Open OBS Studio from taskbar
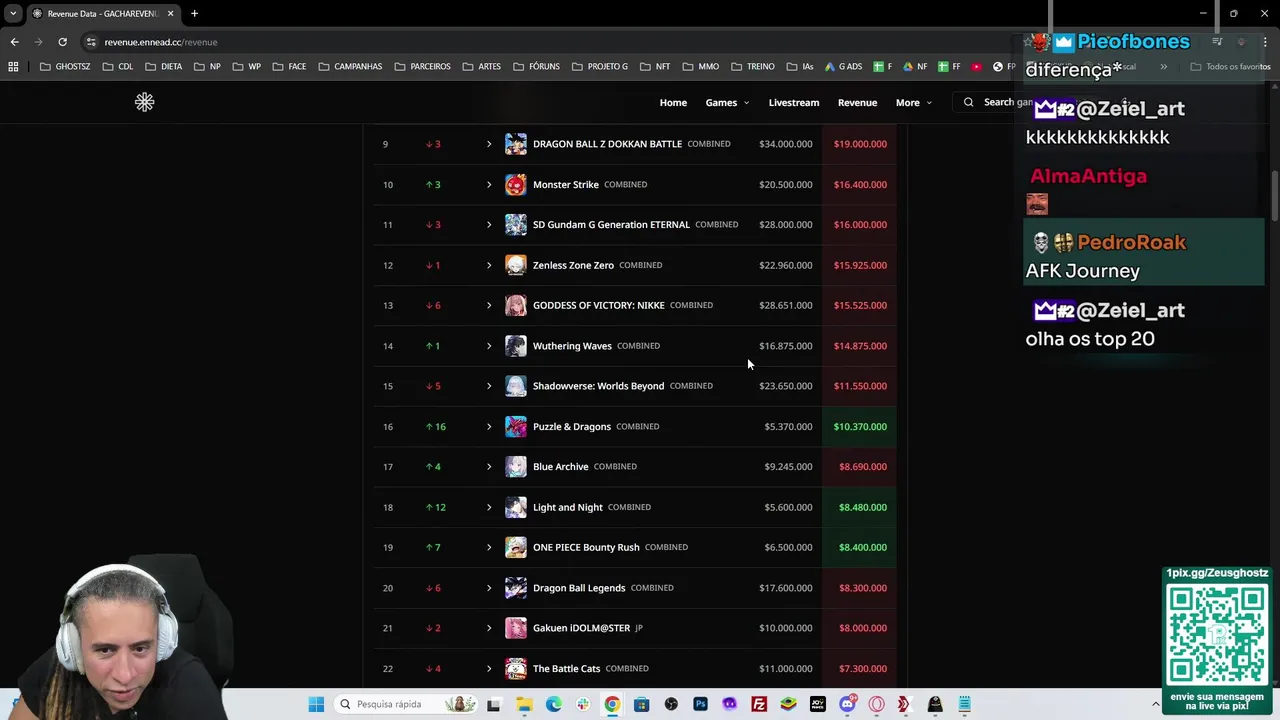 [x=671, y=704]
